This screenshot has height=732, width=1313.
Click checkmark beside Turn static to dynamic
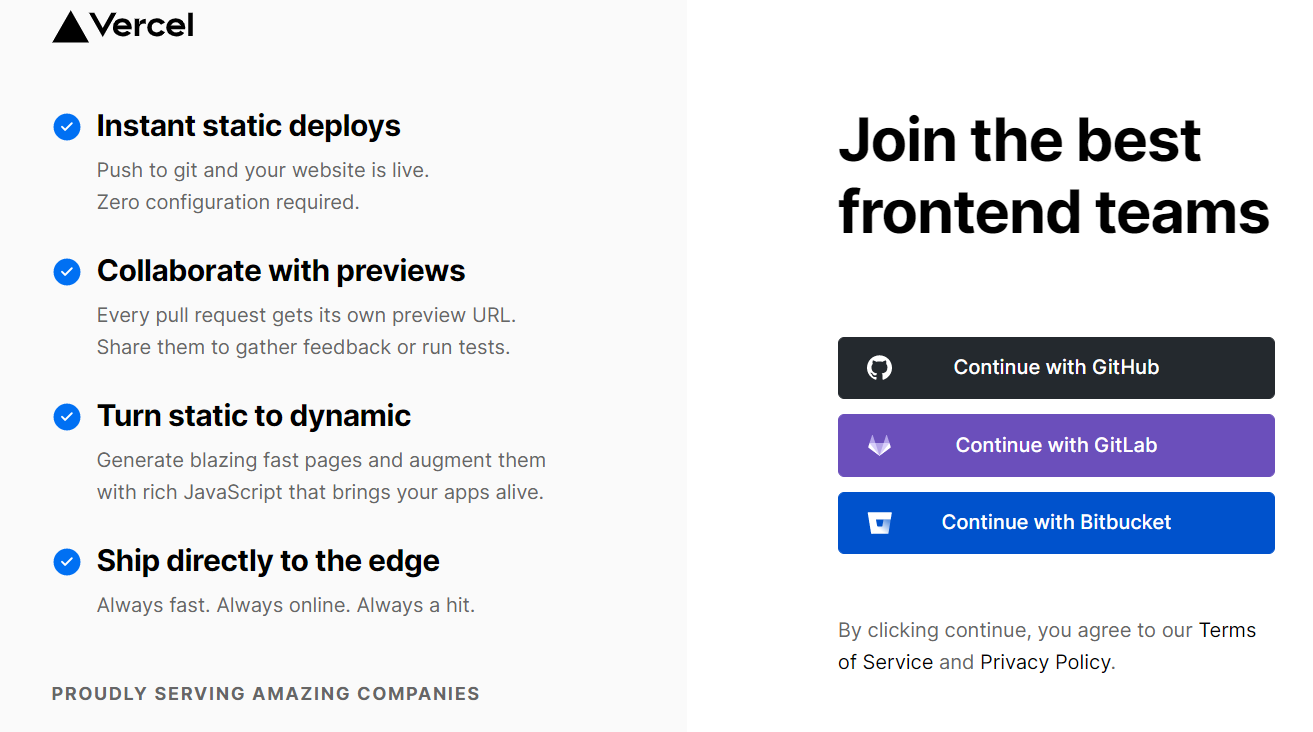[x=67, y=417]
